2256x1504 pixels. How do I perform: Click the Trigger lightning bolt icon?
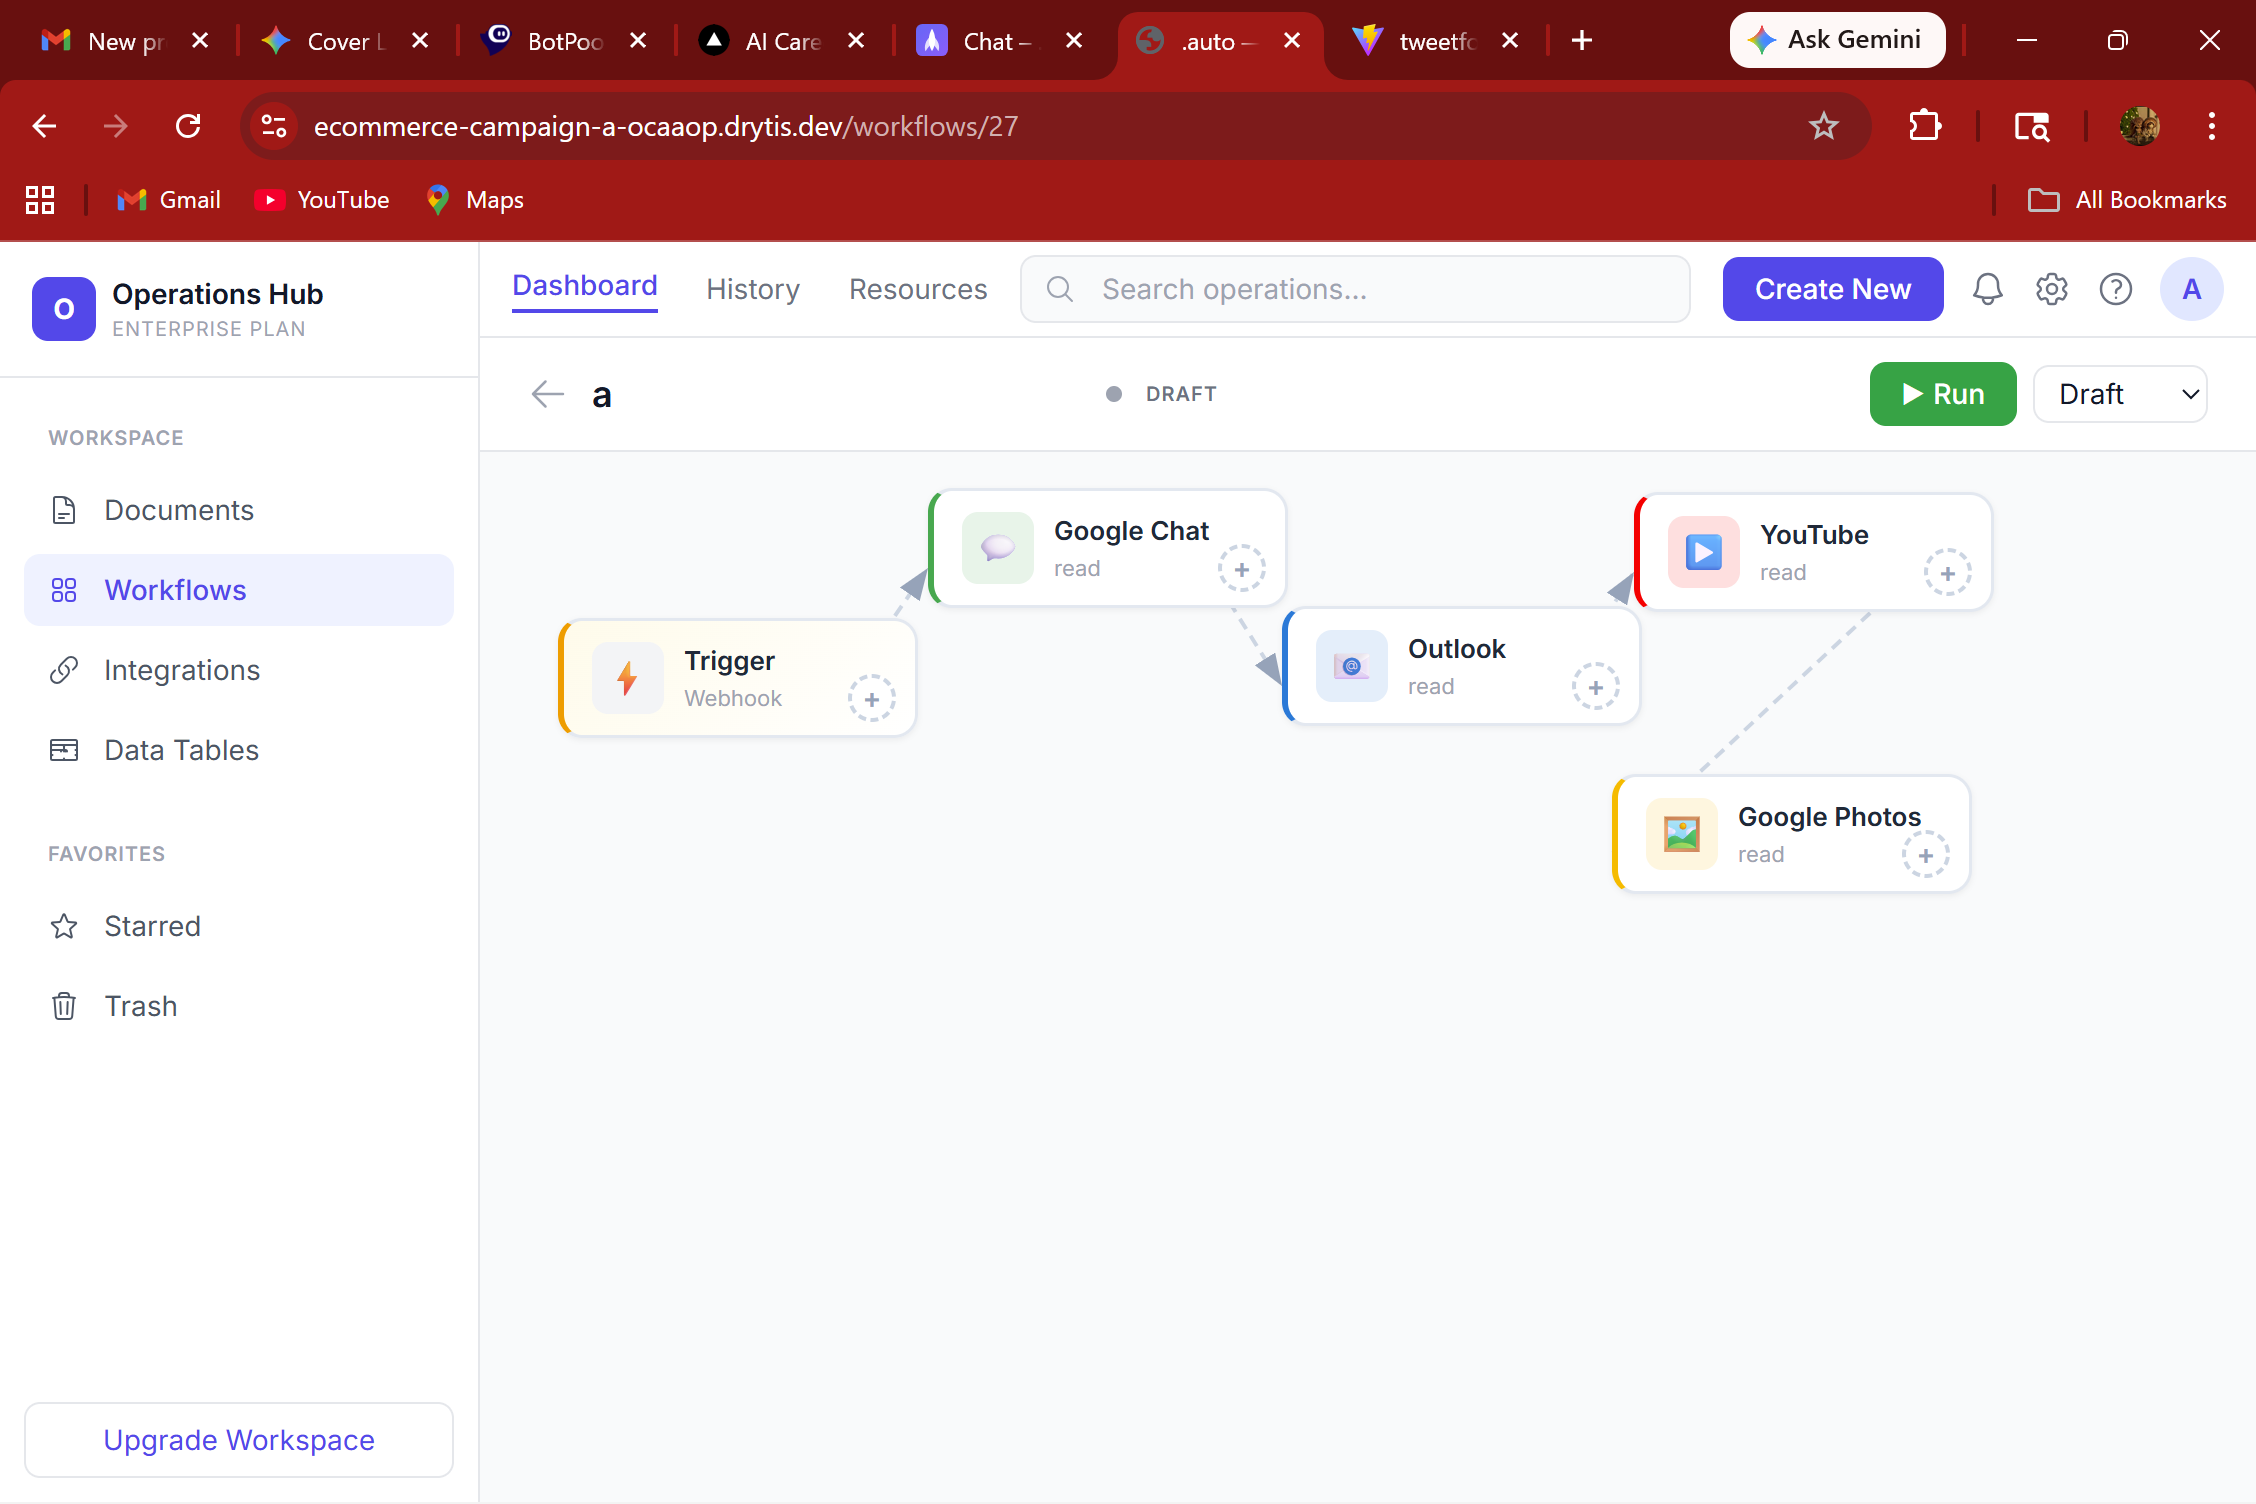(628, 678)
